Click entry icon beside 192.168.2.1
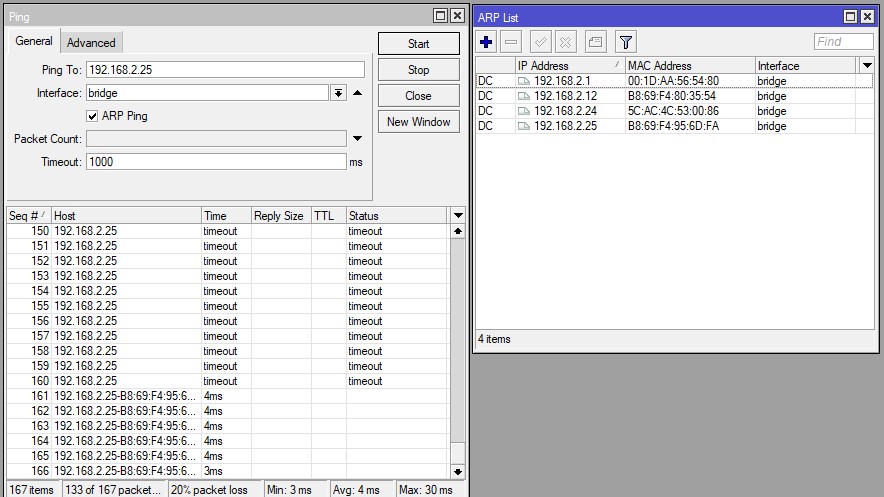884x497 pixels. (x=524, y=81)
